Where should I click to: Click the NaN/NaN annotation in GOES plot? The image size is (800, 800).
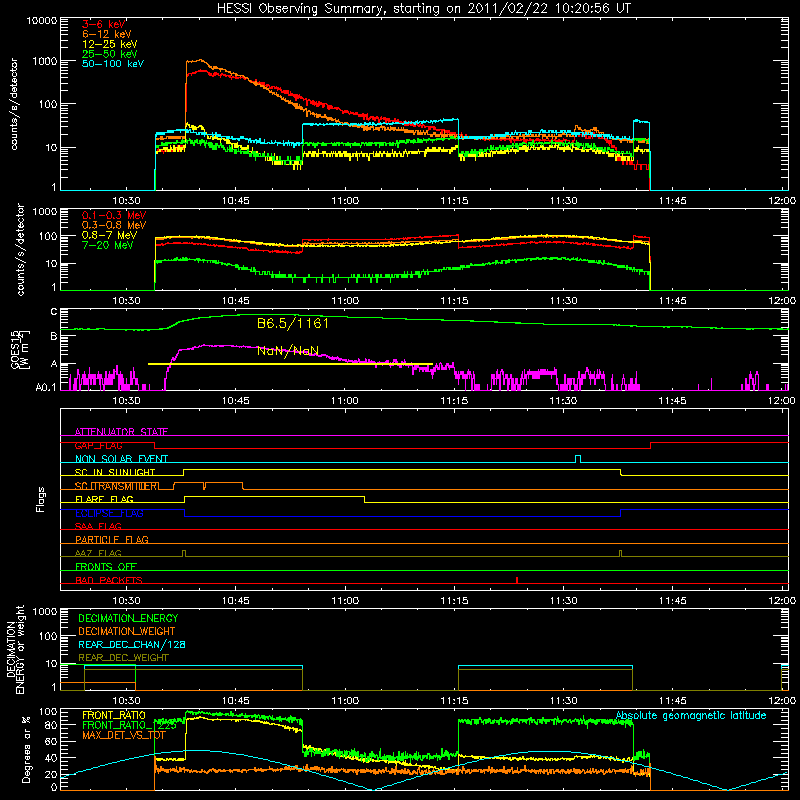click(288, 351)
